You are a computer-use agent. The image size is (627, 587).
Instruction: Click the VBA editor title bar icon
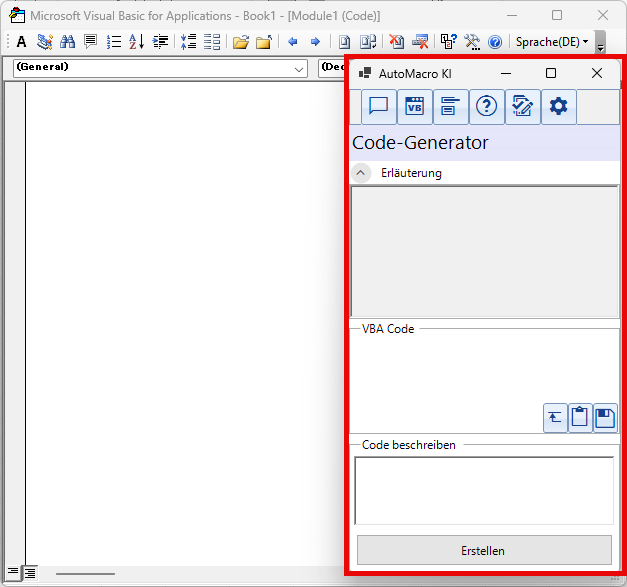17,16
